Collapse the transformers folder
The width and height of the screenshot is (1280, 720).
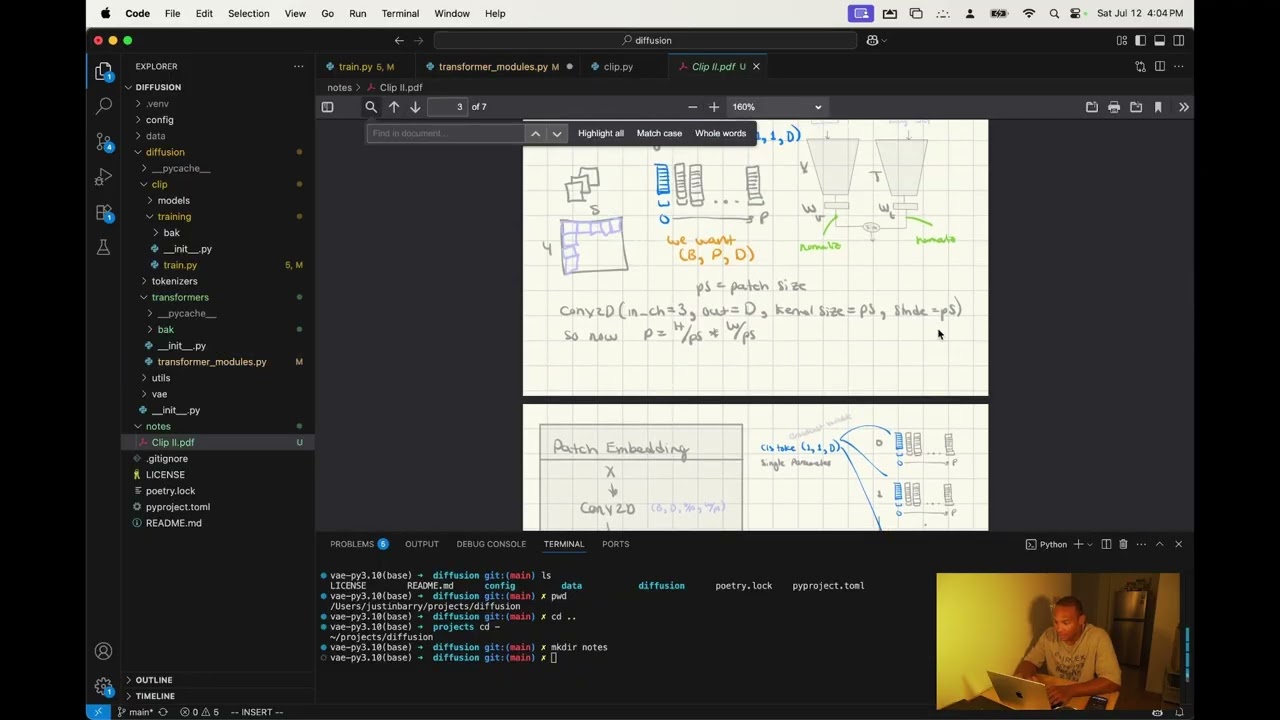180,297
